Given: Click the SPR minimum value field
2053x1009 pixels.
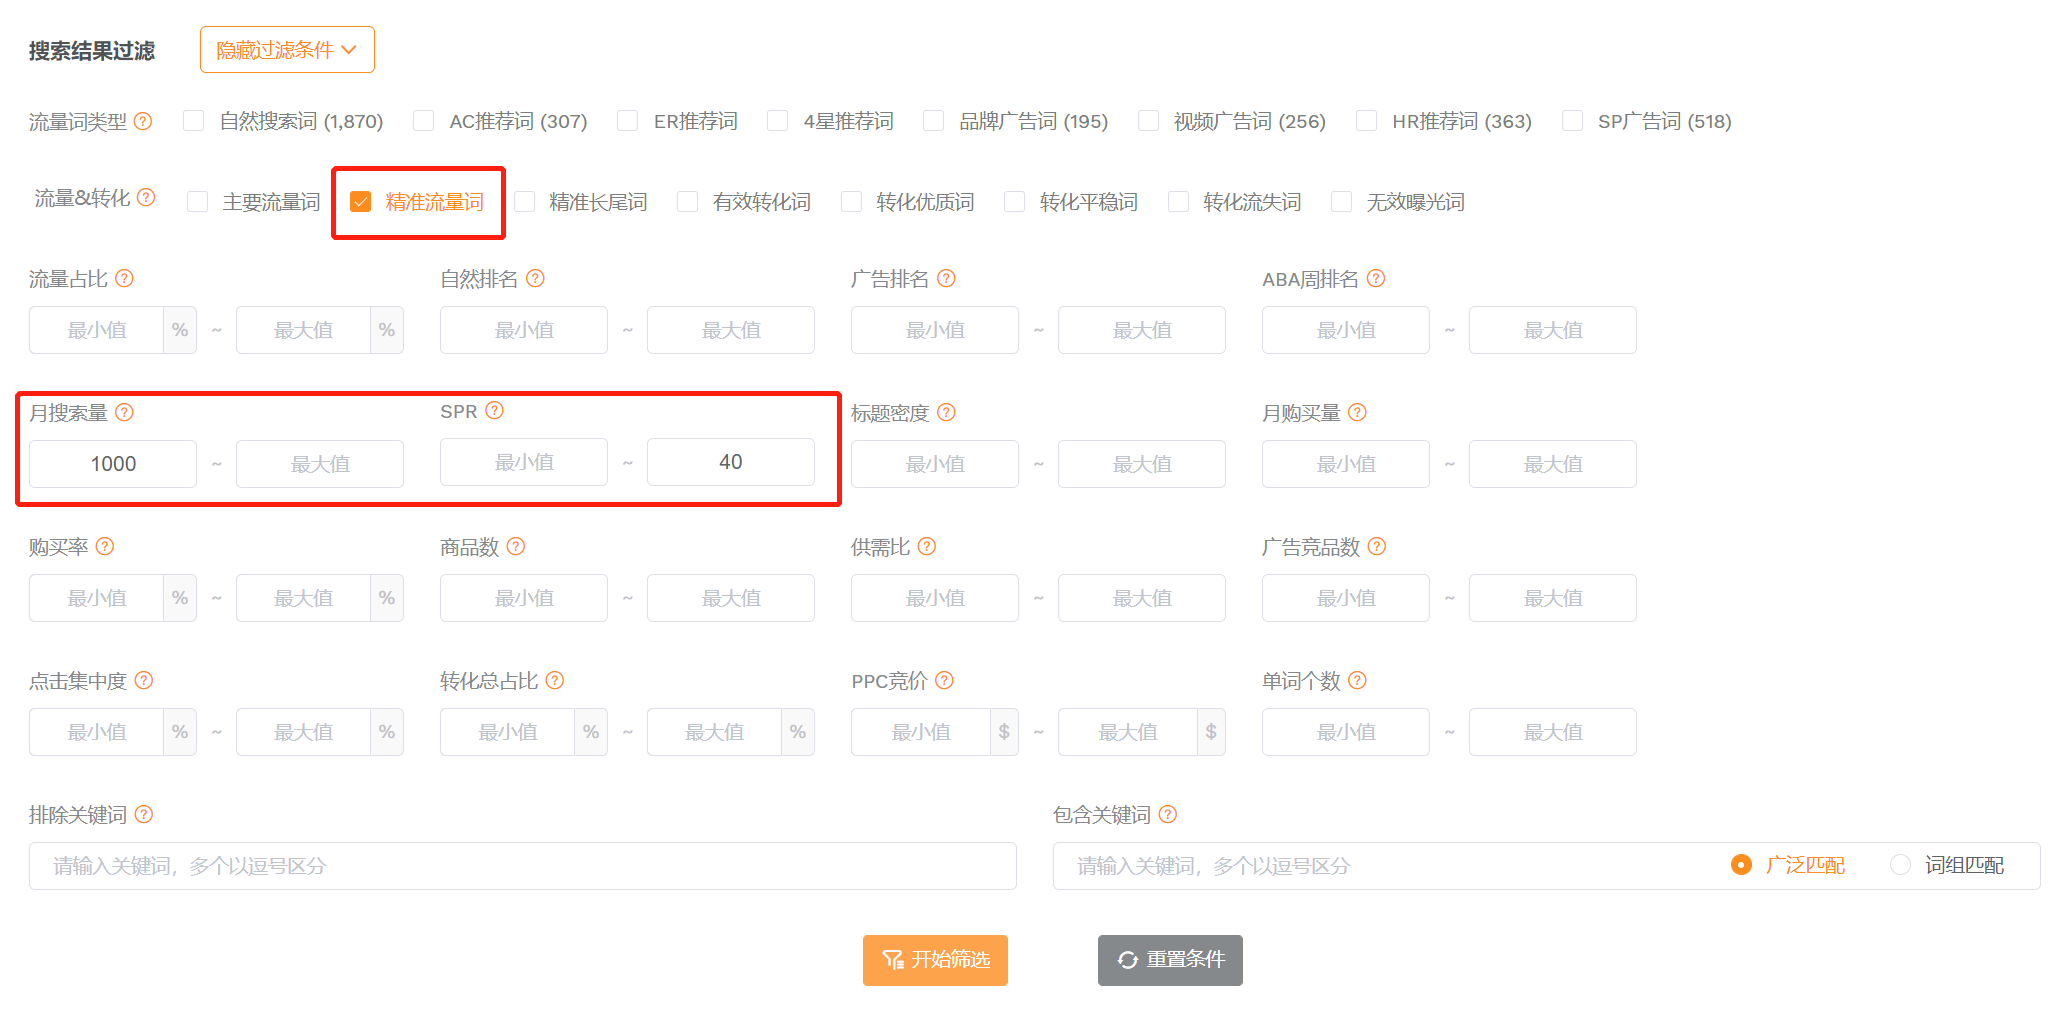Looking at the screenshot, I should click(x=524, y=462).
